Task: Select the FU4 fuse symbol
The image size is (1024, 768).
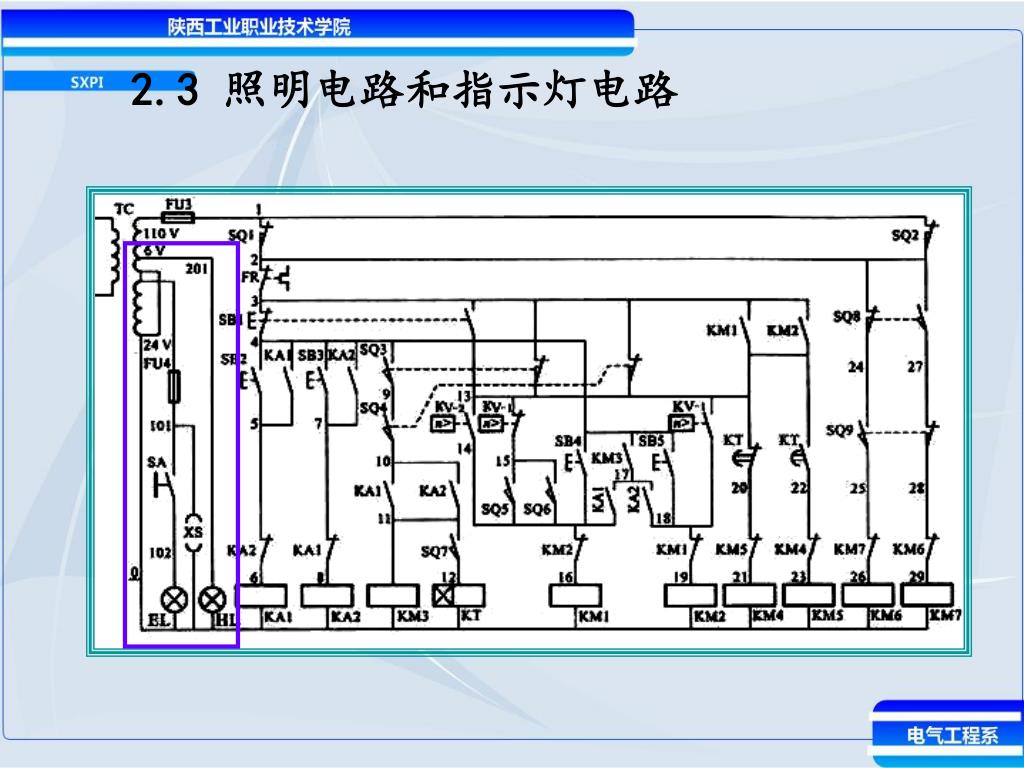Action: [175, 386]
